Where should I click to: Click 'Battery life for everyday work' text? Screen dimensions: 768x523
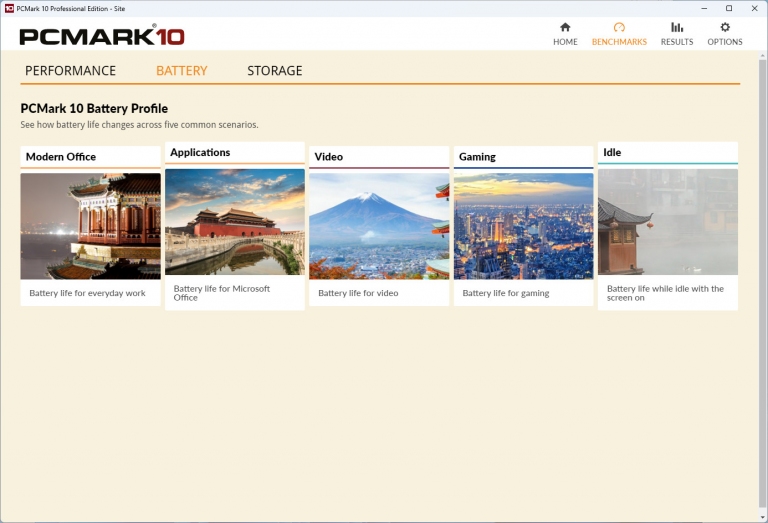point(87,293)
